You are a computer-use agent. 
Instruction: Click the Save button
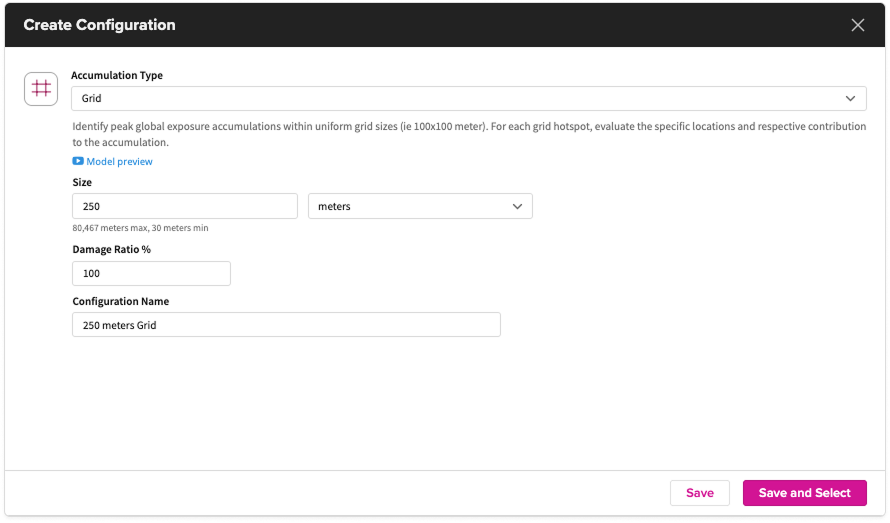(699, 493)
